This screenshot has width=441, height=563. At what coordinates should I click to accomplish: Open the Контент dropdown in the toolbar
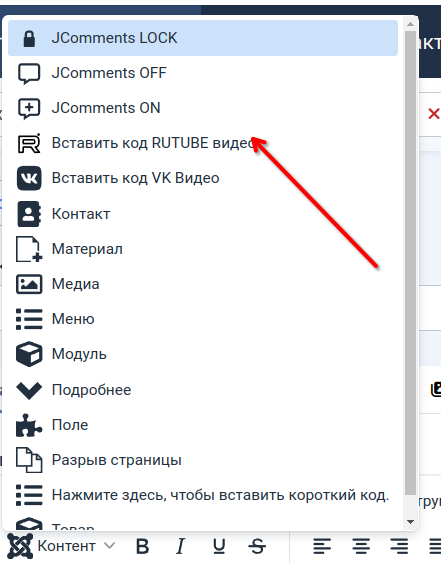pyautogui.click(x=61, y=546)
